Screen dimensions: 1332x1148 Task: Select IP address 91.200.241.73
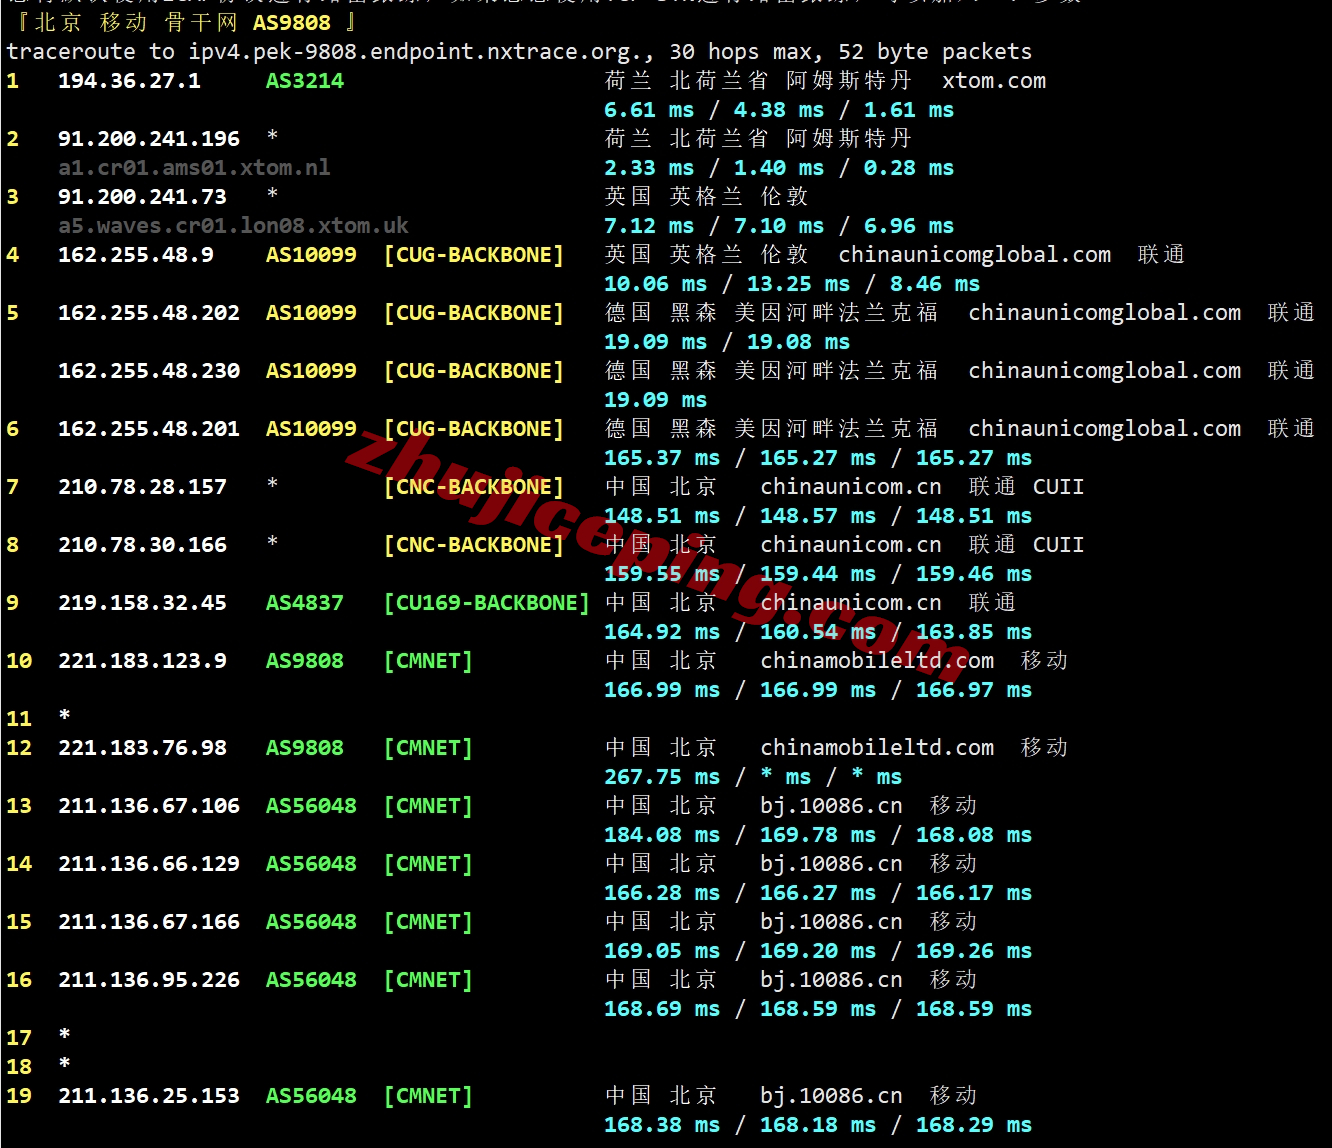[142, 197]
